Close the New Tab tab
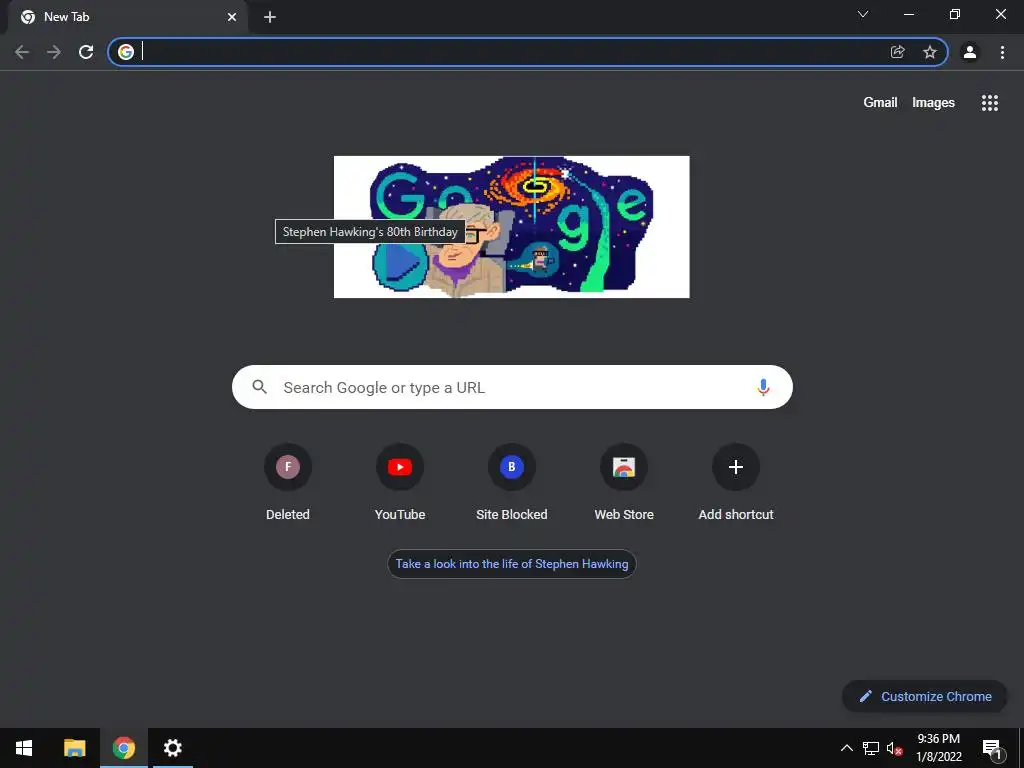Screen dimensions: 1024x768 (232, 17)
